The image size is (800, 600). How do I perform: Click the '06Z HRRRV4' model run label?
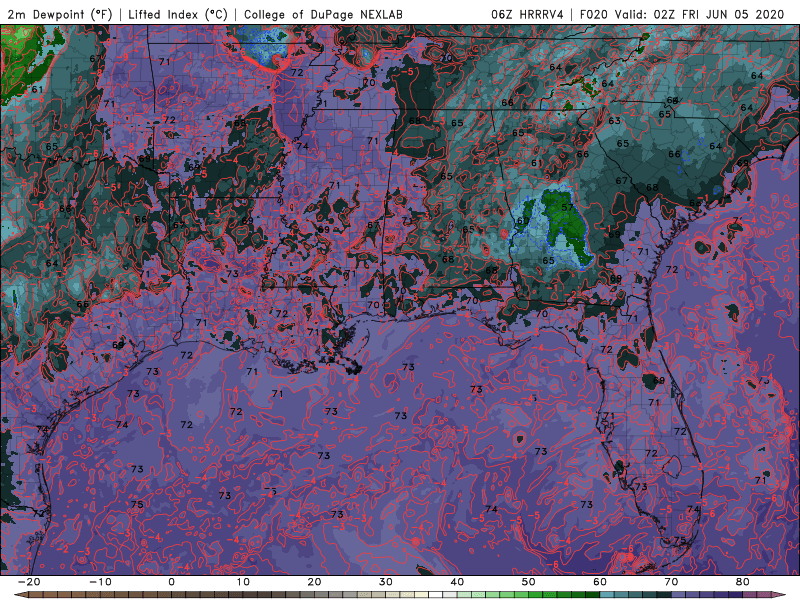[527, 14]
